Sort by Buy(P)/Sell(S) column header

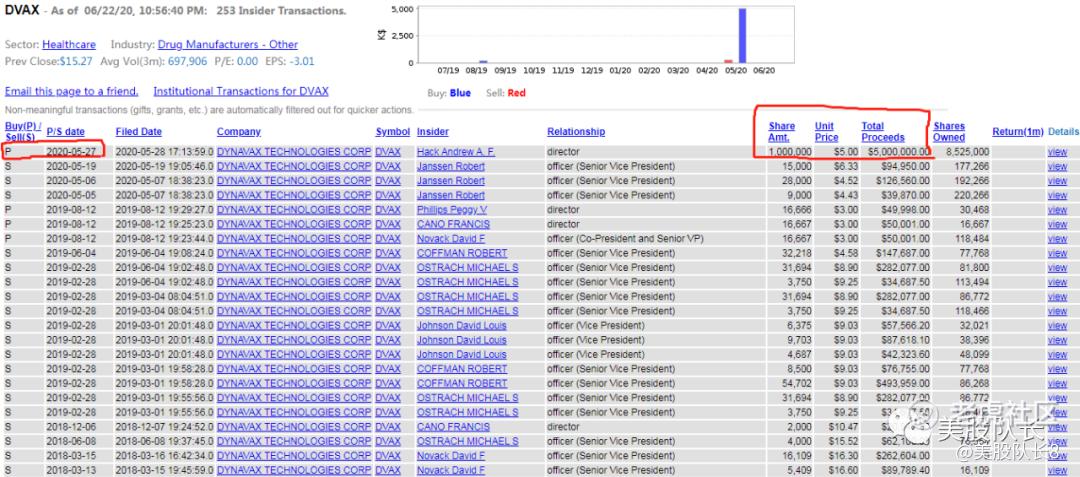23,131
